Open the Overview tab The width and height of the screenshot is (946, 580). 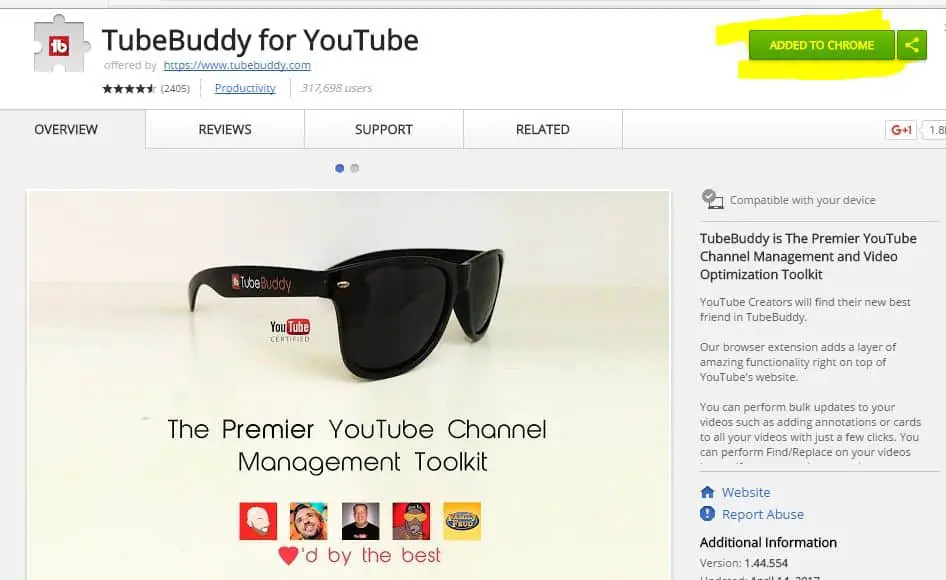pyautogui.click(x=66, y=129)
